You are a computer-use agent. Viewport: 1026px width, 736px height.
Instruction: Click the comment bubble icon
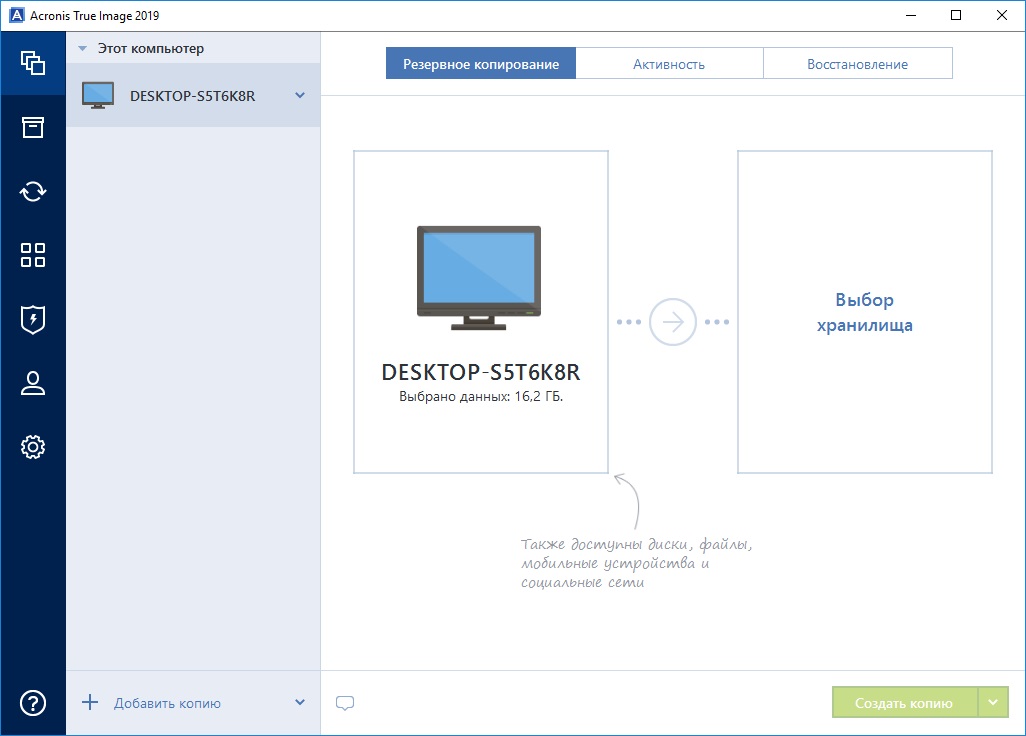345,703
